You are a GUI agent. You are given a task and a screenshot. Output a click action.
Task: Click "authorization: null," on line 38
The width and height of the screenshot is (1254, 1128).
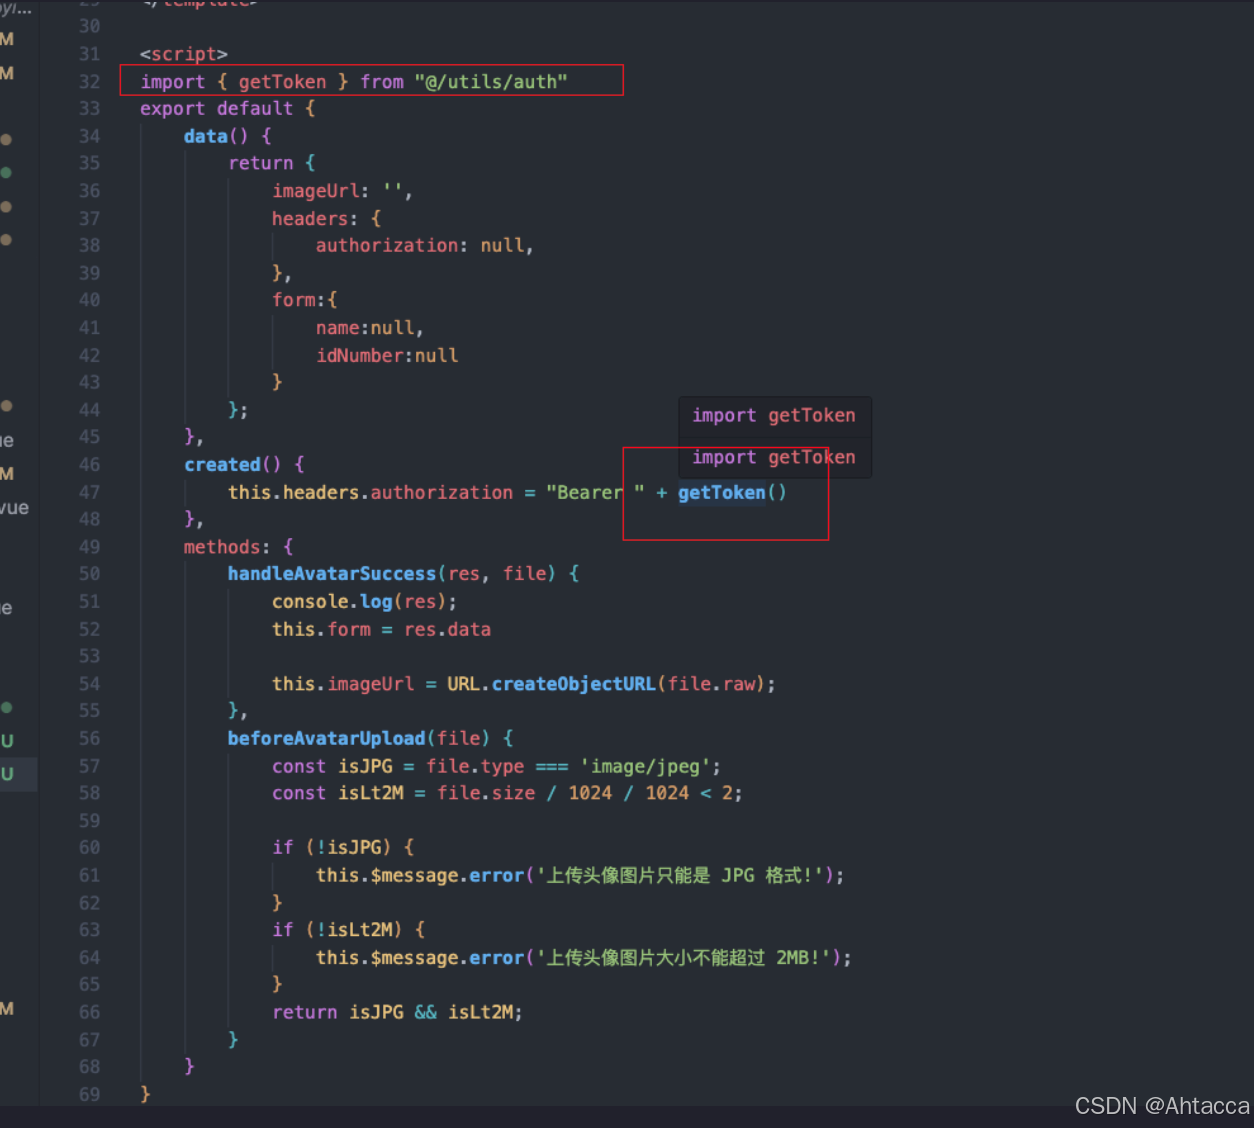pos(425,245)
